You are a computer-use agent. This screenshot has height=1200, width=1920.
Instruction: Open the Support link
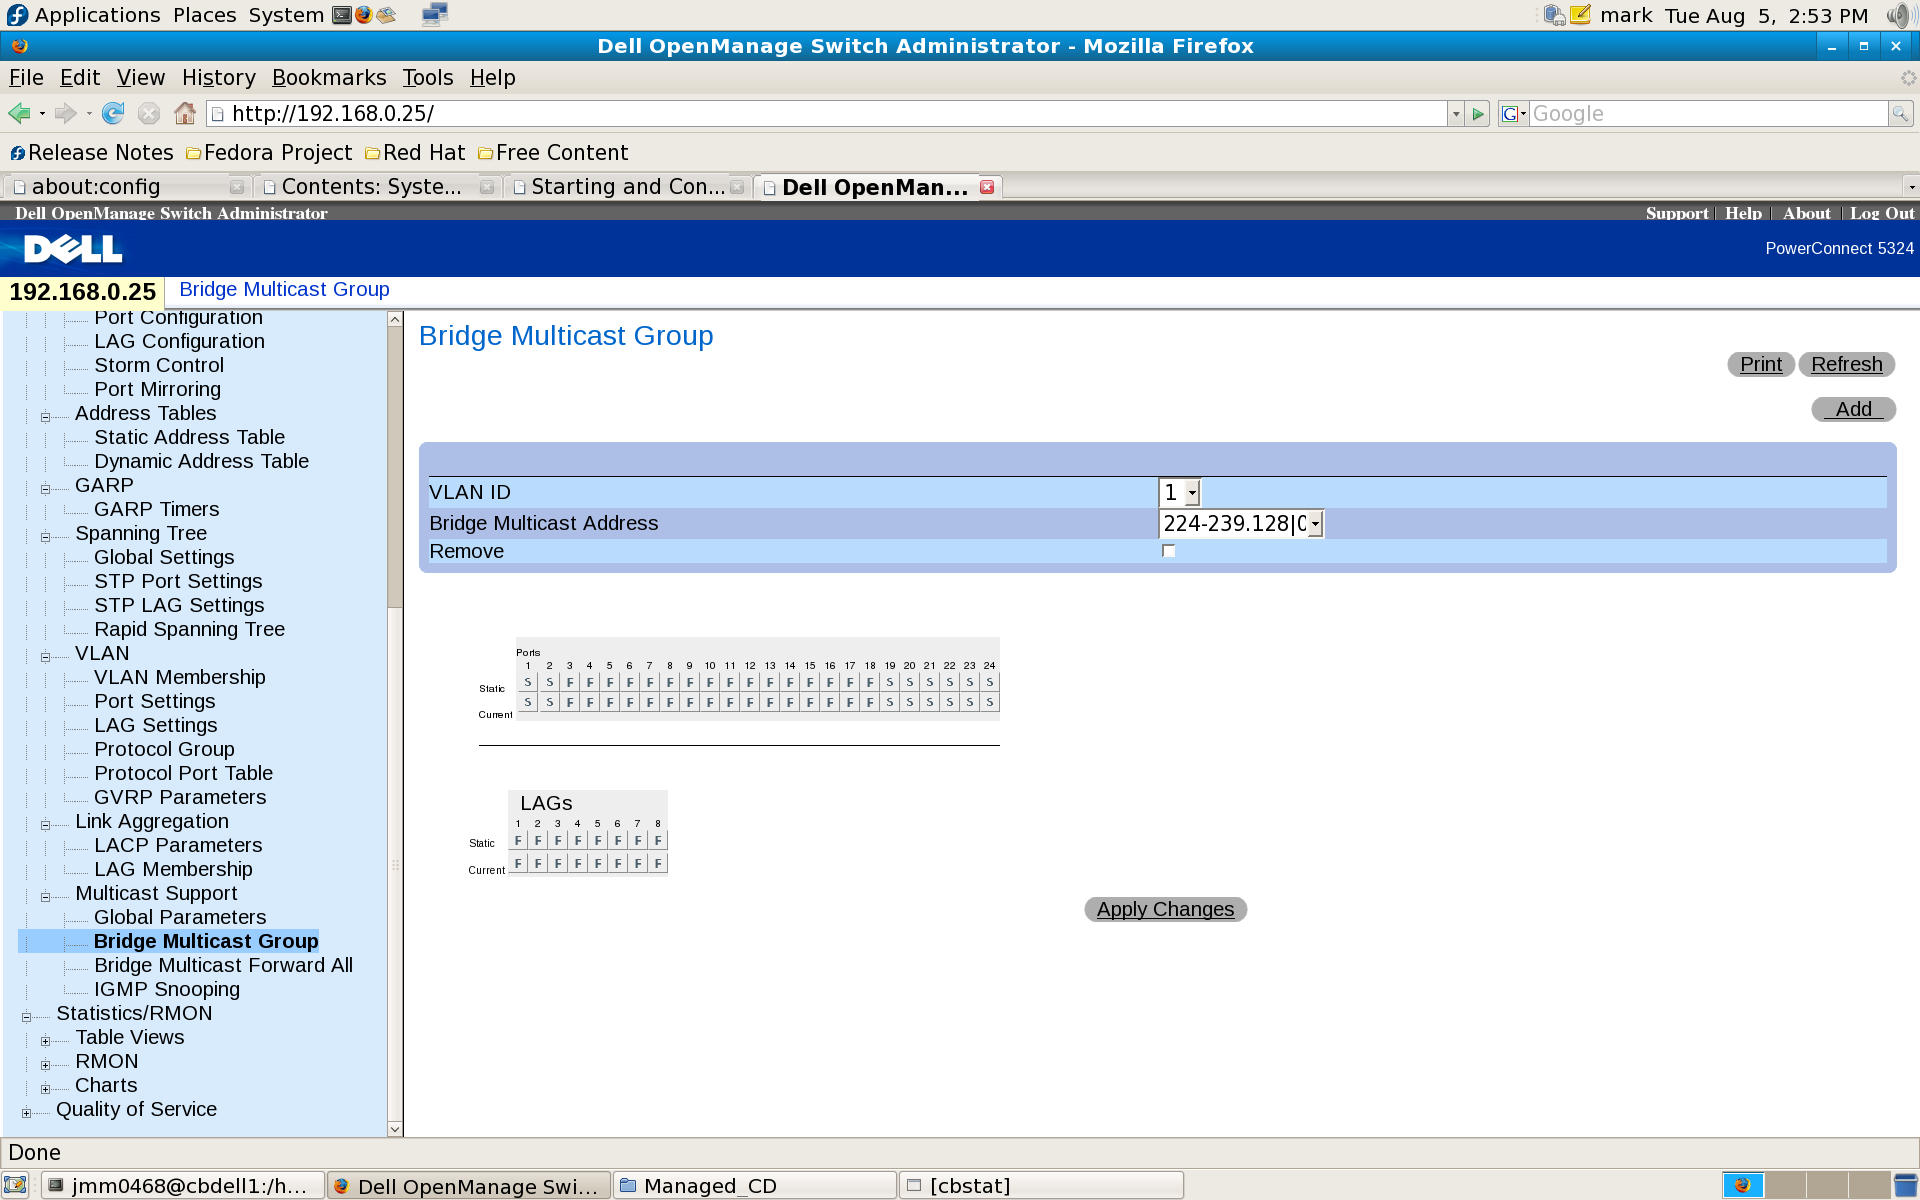coord(1677,213)
